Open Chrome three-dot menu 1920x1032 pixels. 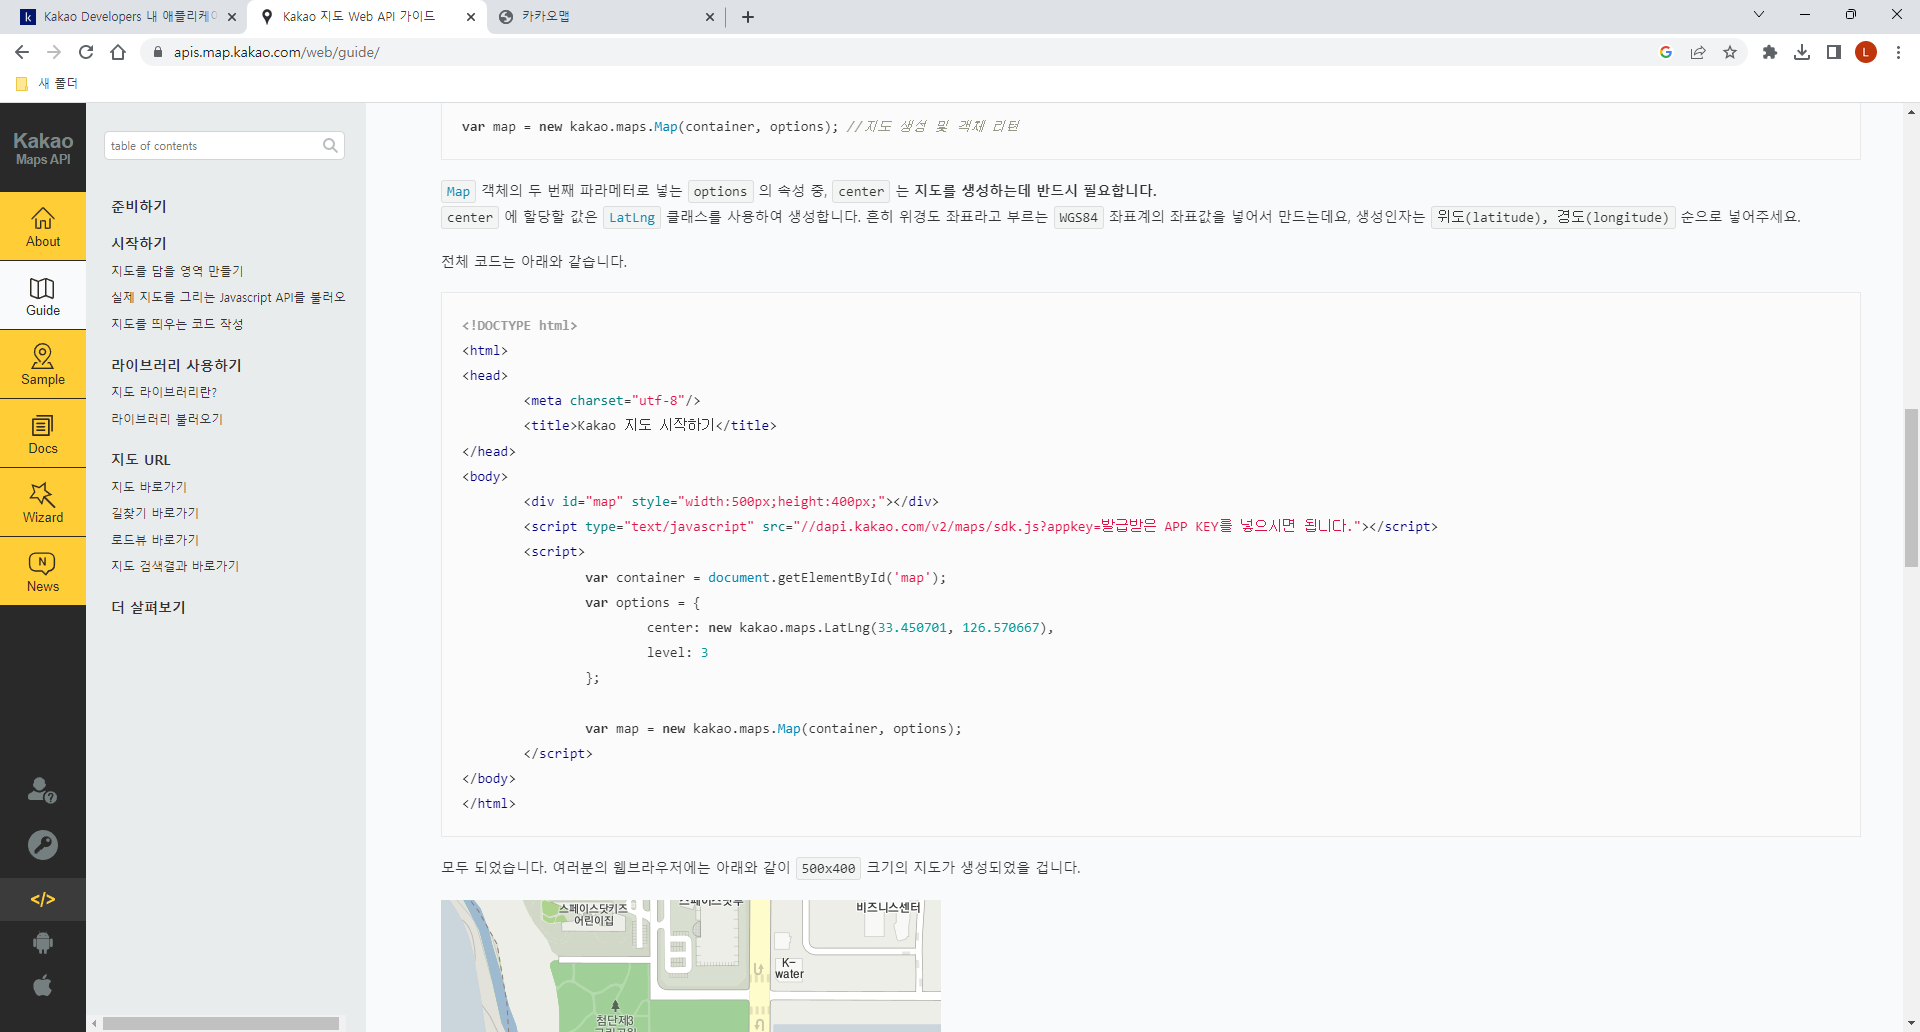tap(1898, 52)
